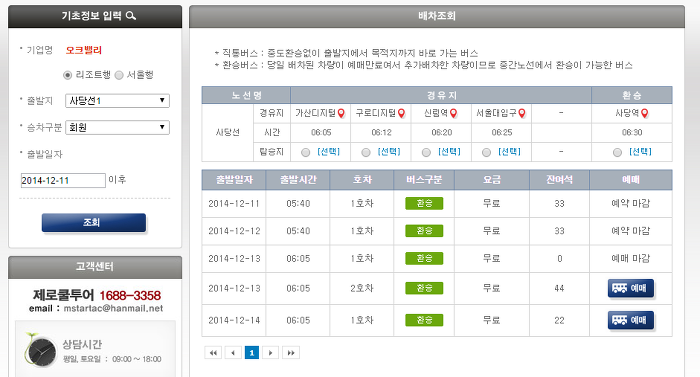Click the 출발시간 column header
The image size is (700, 377).
(298, 180)
